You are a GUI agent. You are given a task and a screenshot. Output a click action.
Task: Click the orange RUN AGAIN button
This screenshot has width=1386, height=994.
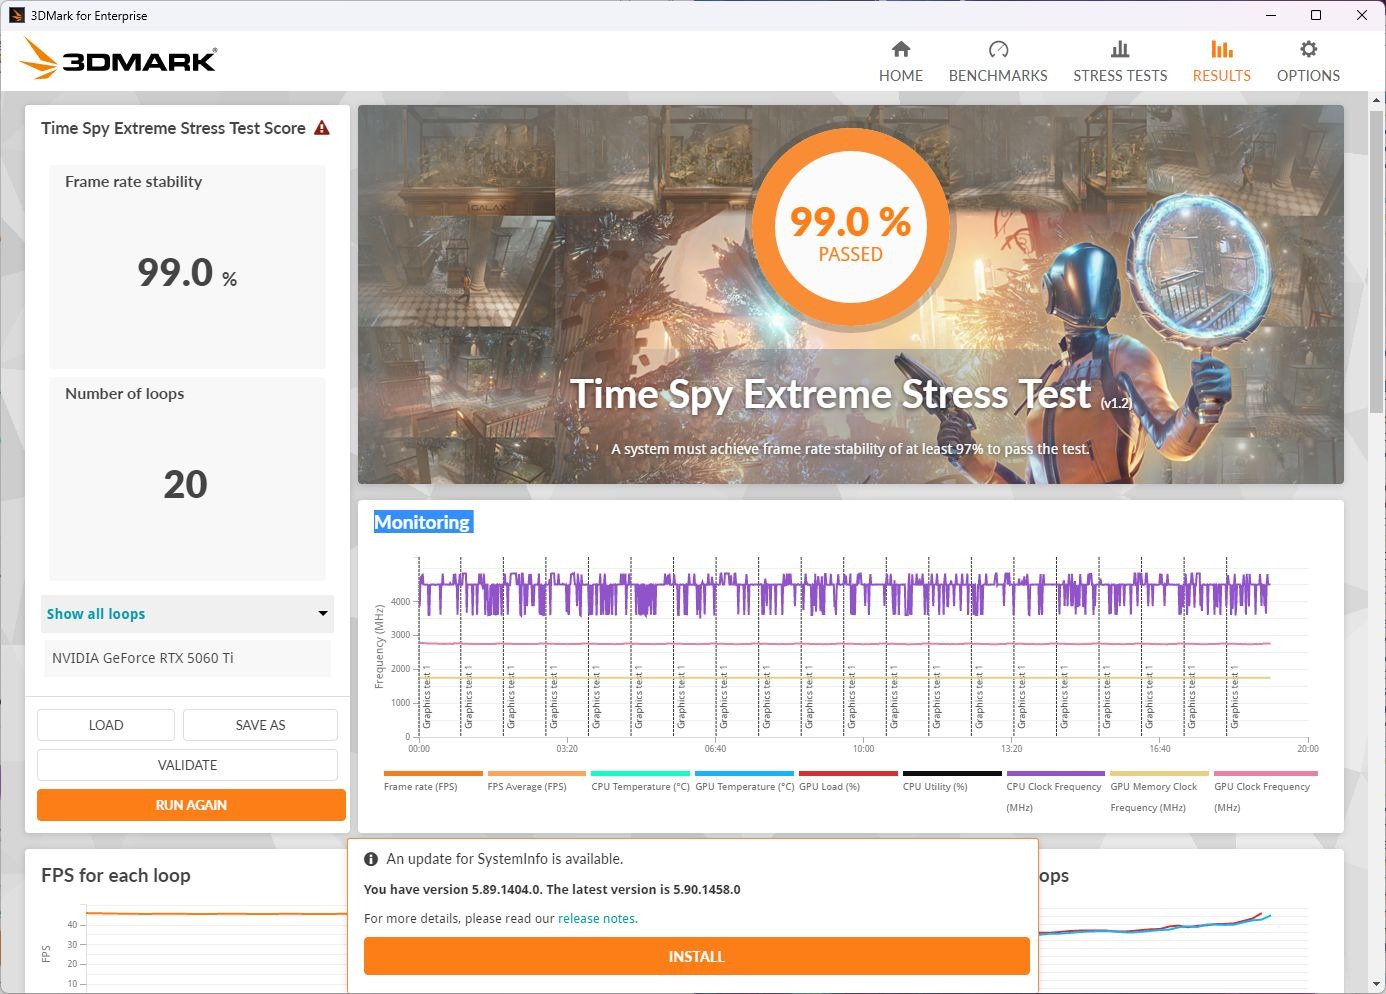[191, 805]
